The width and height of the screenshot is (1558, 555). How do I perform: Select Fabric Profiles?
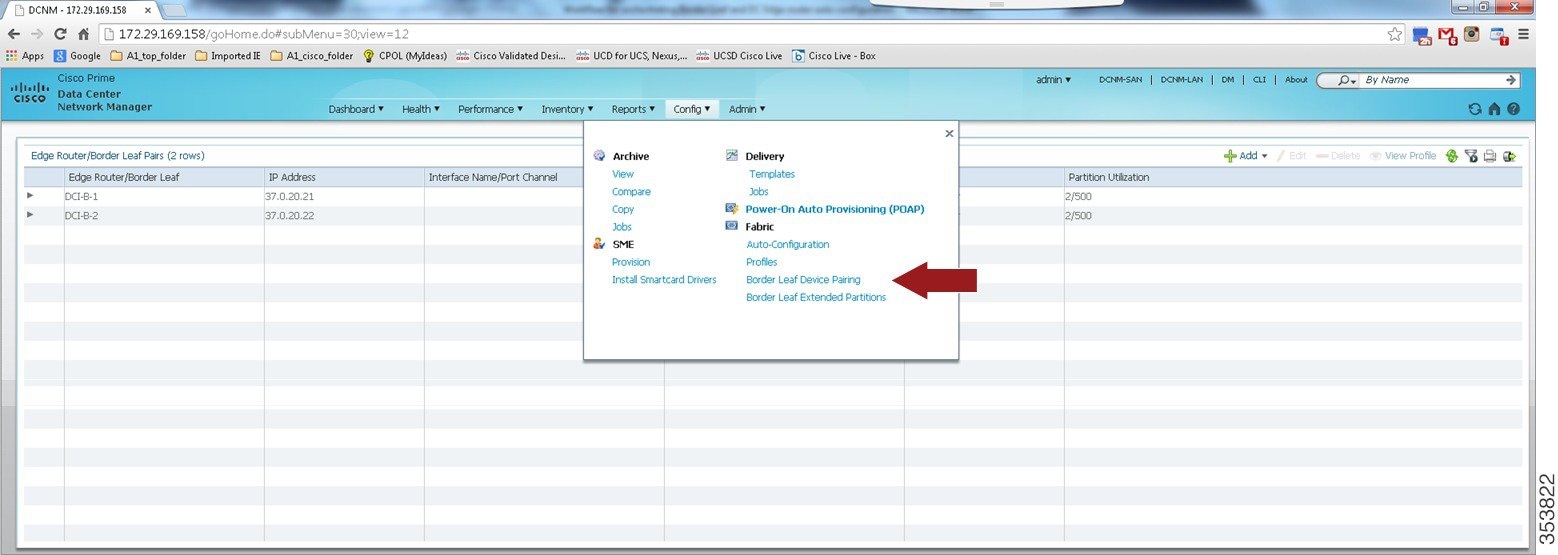762,262
